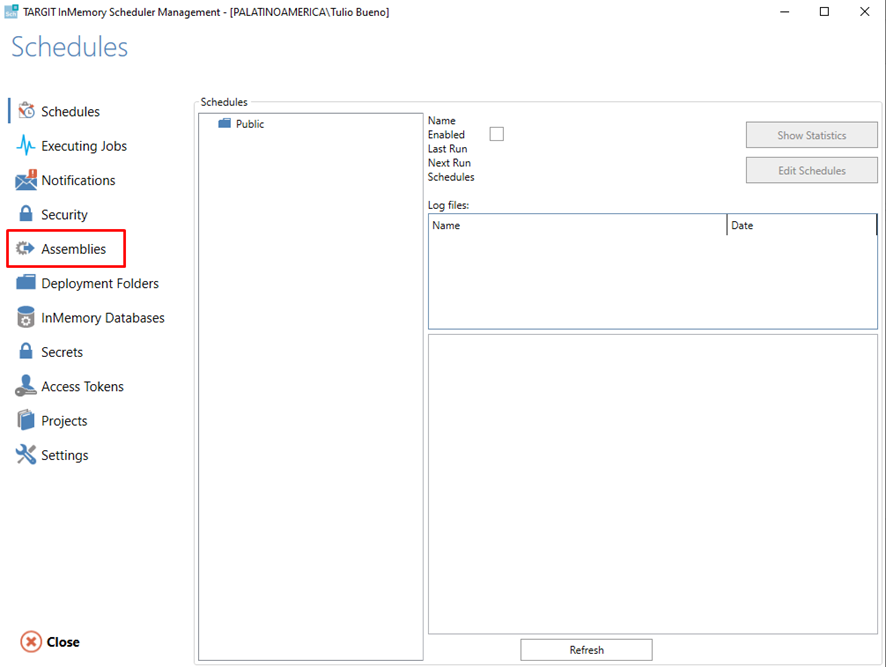The width and height of the screenshot is (886, 667).
Task: Click the red Close X icon
Action: pos(31,642)
